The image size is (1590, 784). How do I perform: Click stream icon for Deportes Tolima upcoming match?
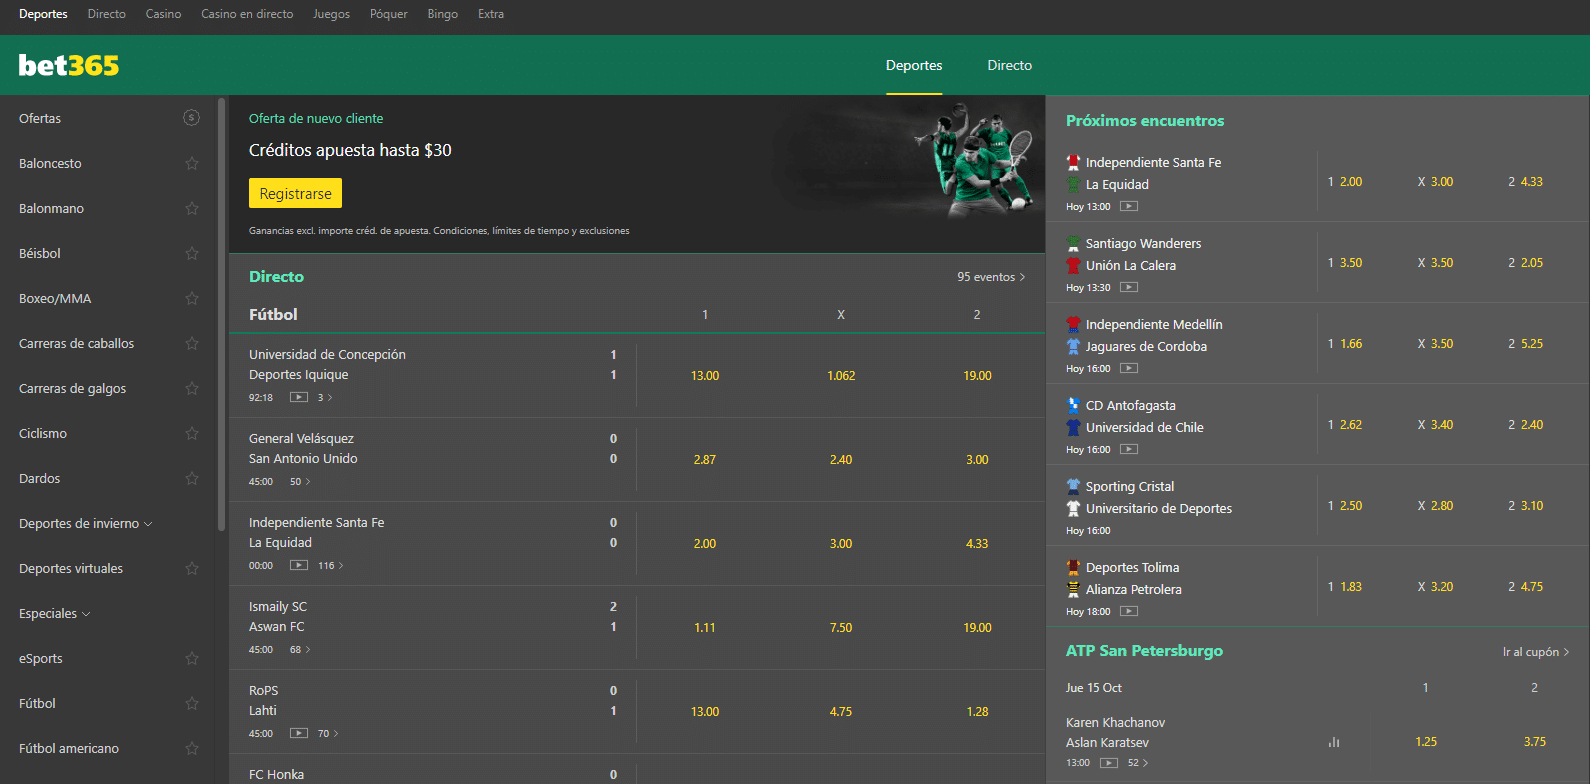(1129, 611)
